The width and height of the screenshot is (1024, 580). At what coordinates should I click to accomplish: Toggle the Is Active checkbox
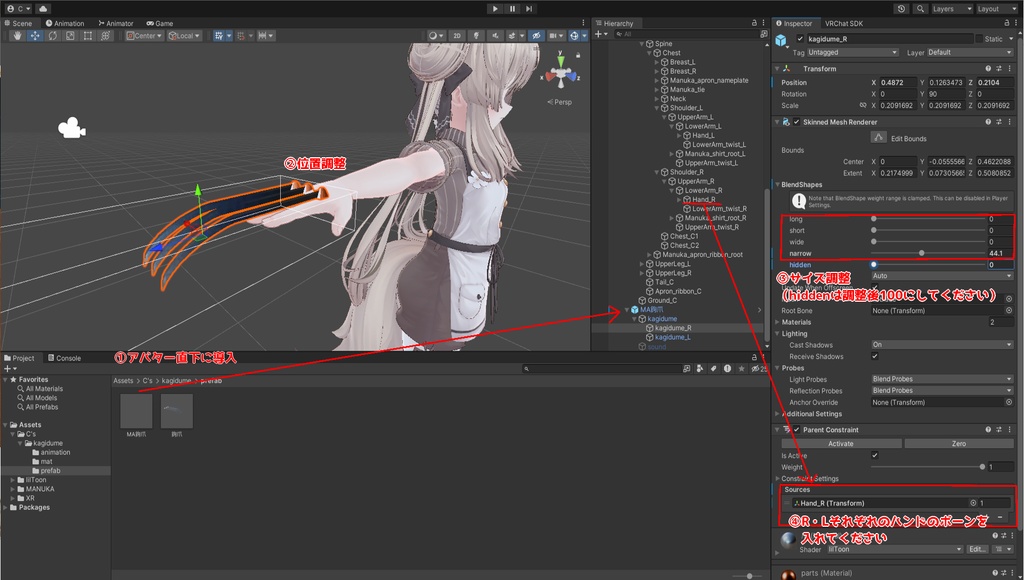point(875,455)
